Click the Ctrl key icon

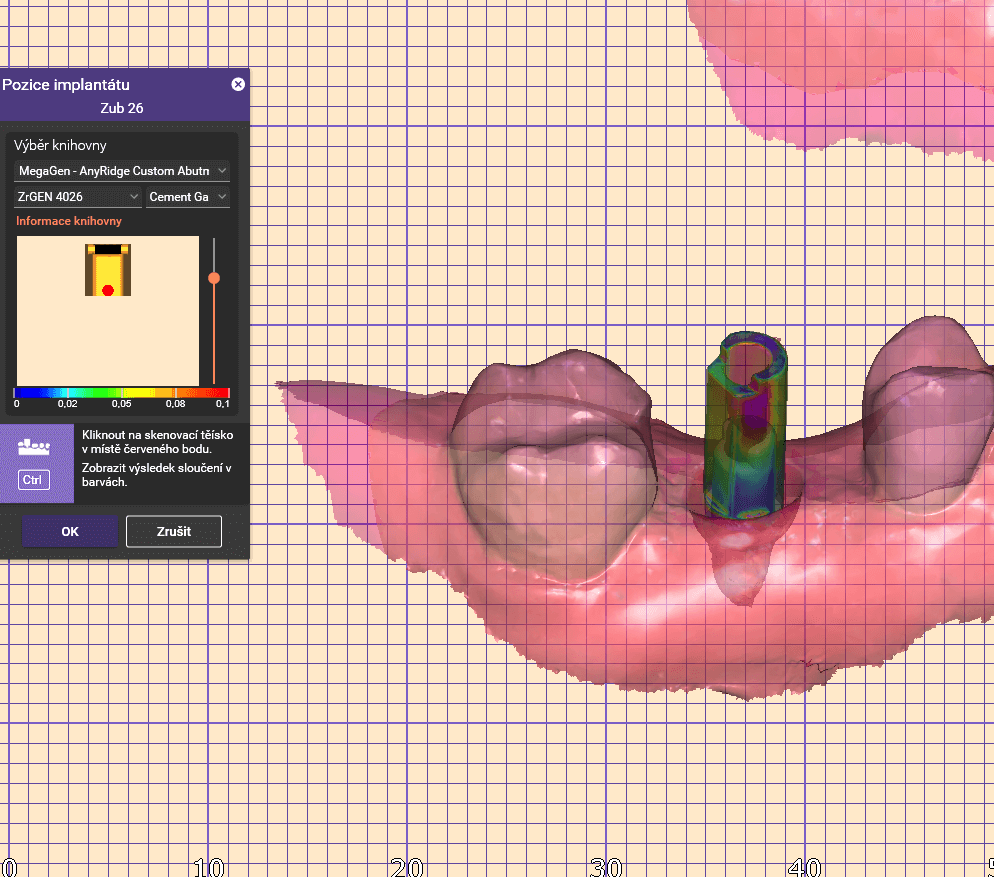[x=35, y=480]
